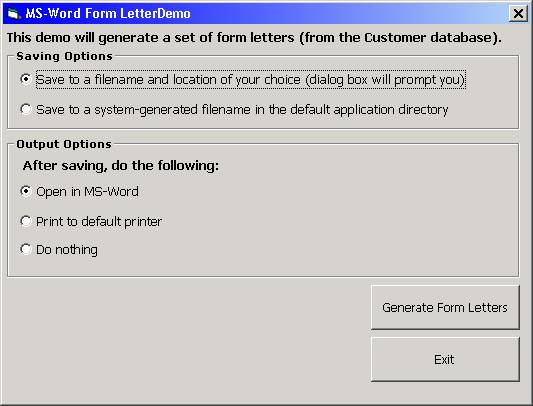Click the Generate Form Letters button
533x406 pixels.
coord(445,307)
